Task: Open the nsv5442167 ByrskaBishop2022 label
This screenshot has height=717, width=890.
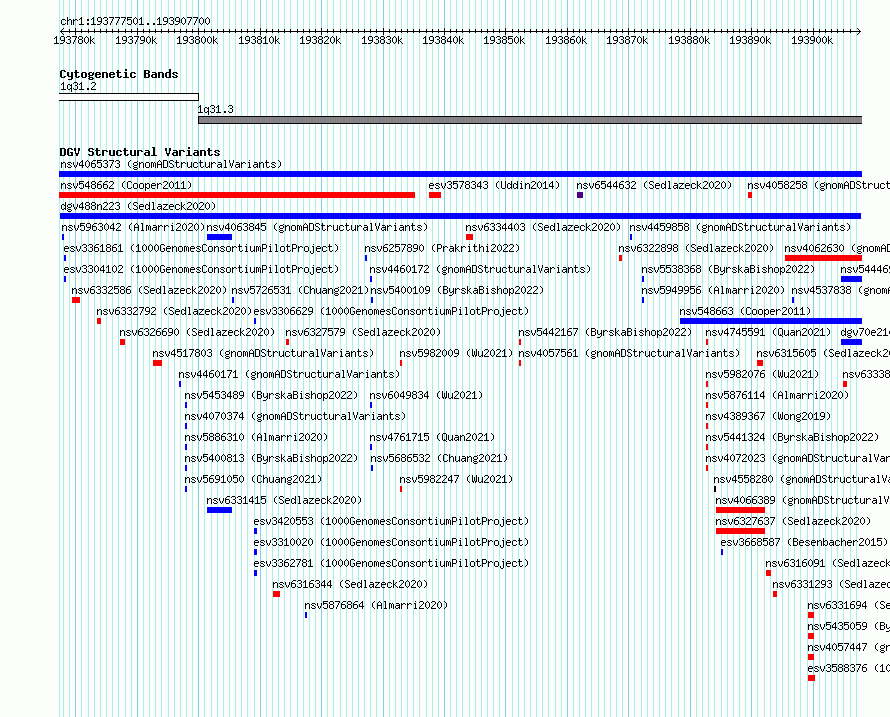Action: point(605,332)
